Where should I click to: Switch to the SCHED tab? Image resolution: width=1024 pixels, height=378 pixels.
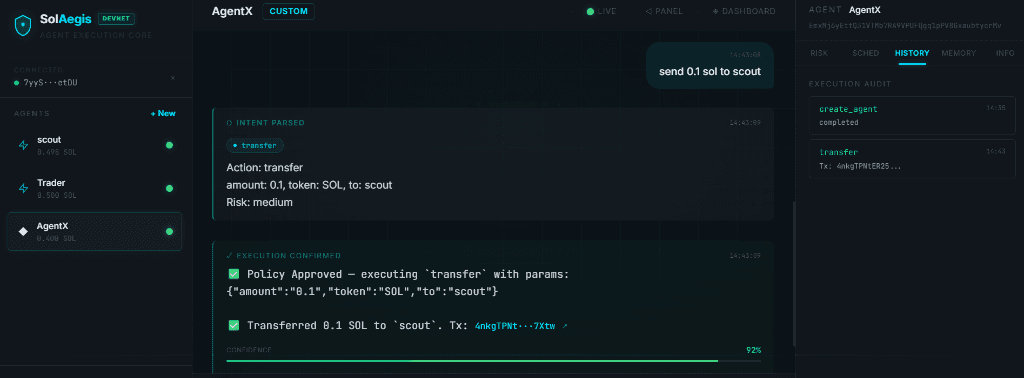(865, 53)
